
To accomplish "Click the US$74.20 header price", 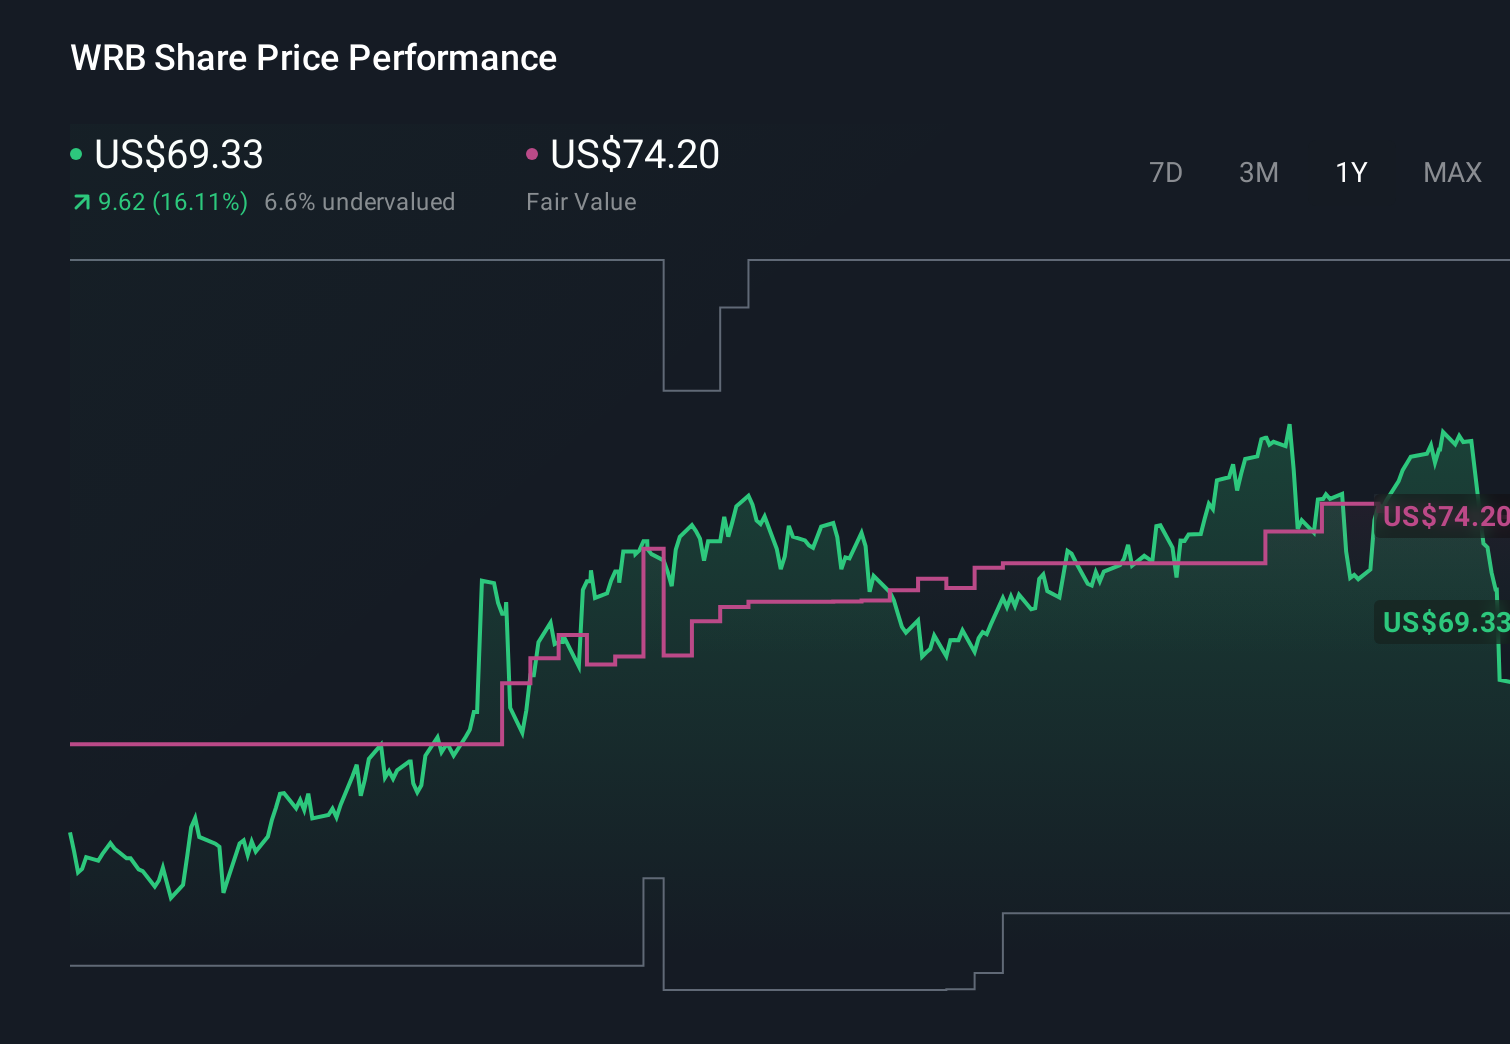I will click(x=635, y=155).
